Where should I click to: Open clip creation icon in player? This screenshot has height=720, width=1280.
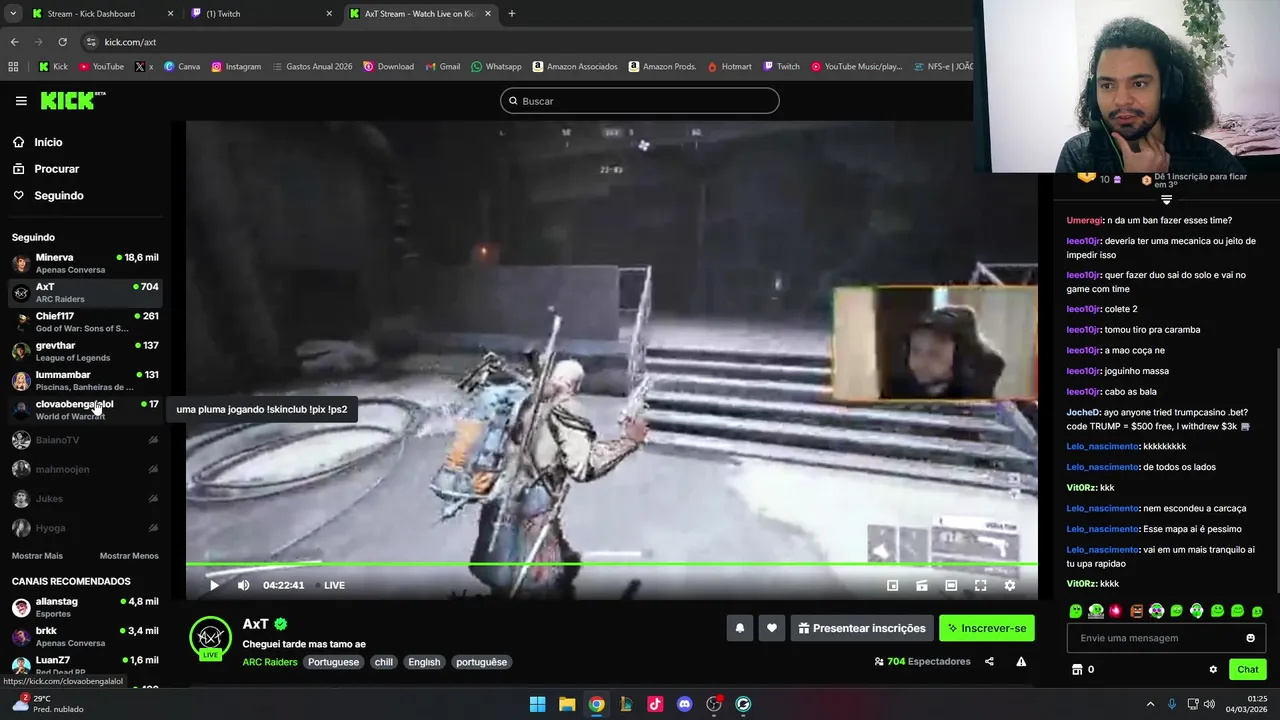tap(922, 585)
